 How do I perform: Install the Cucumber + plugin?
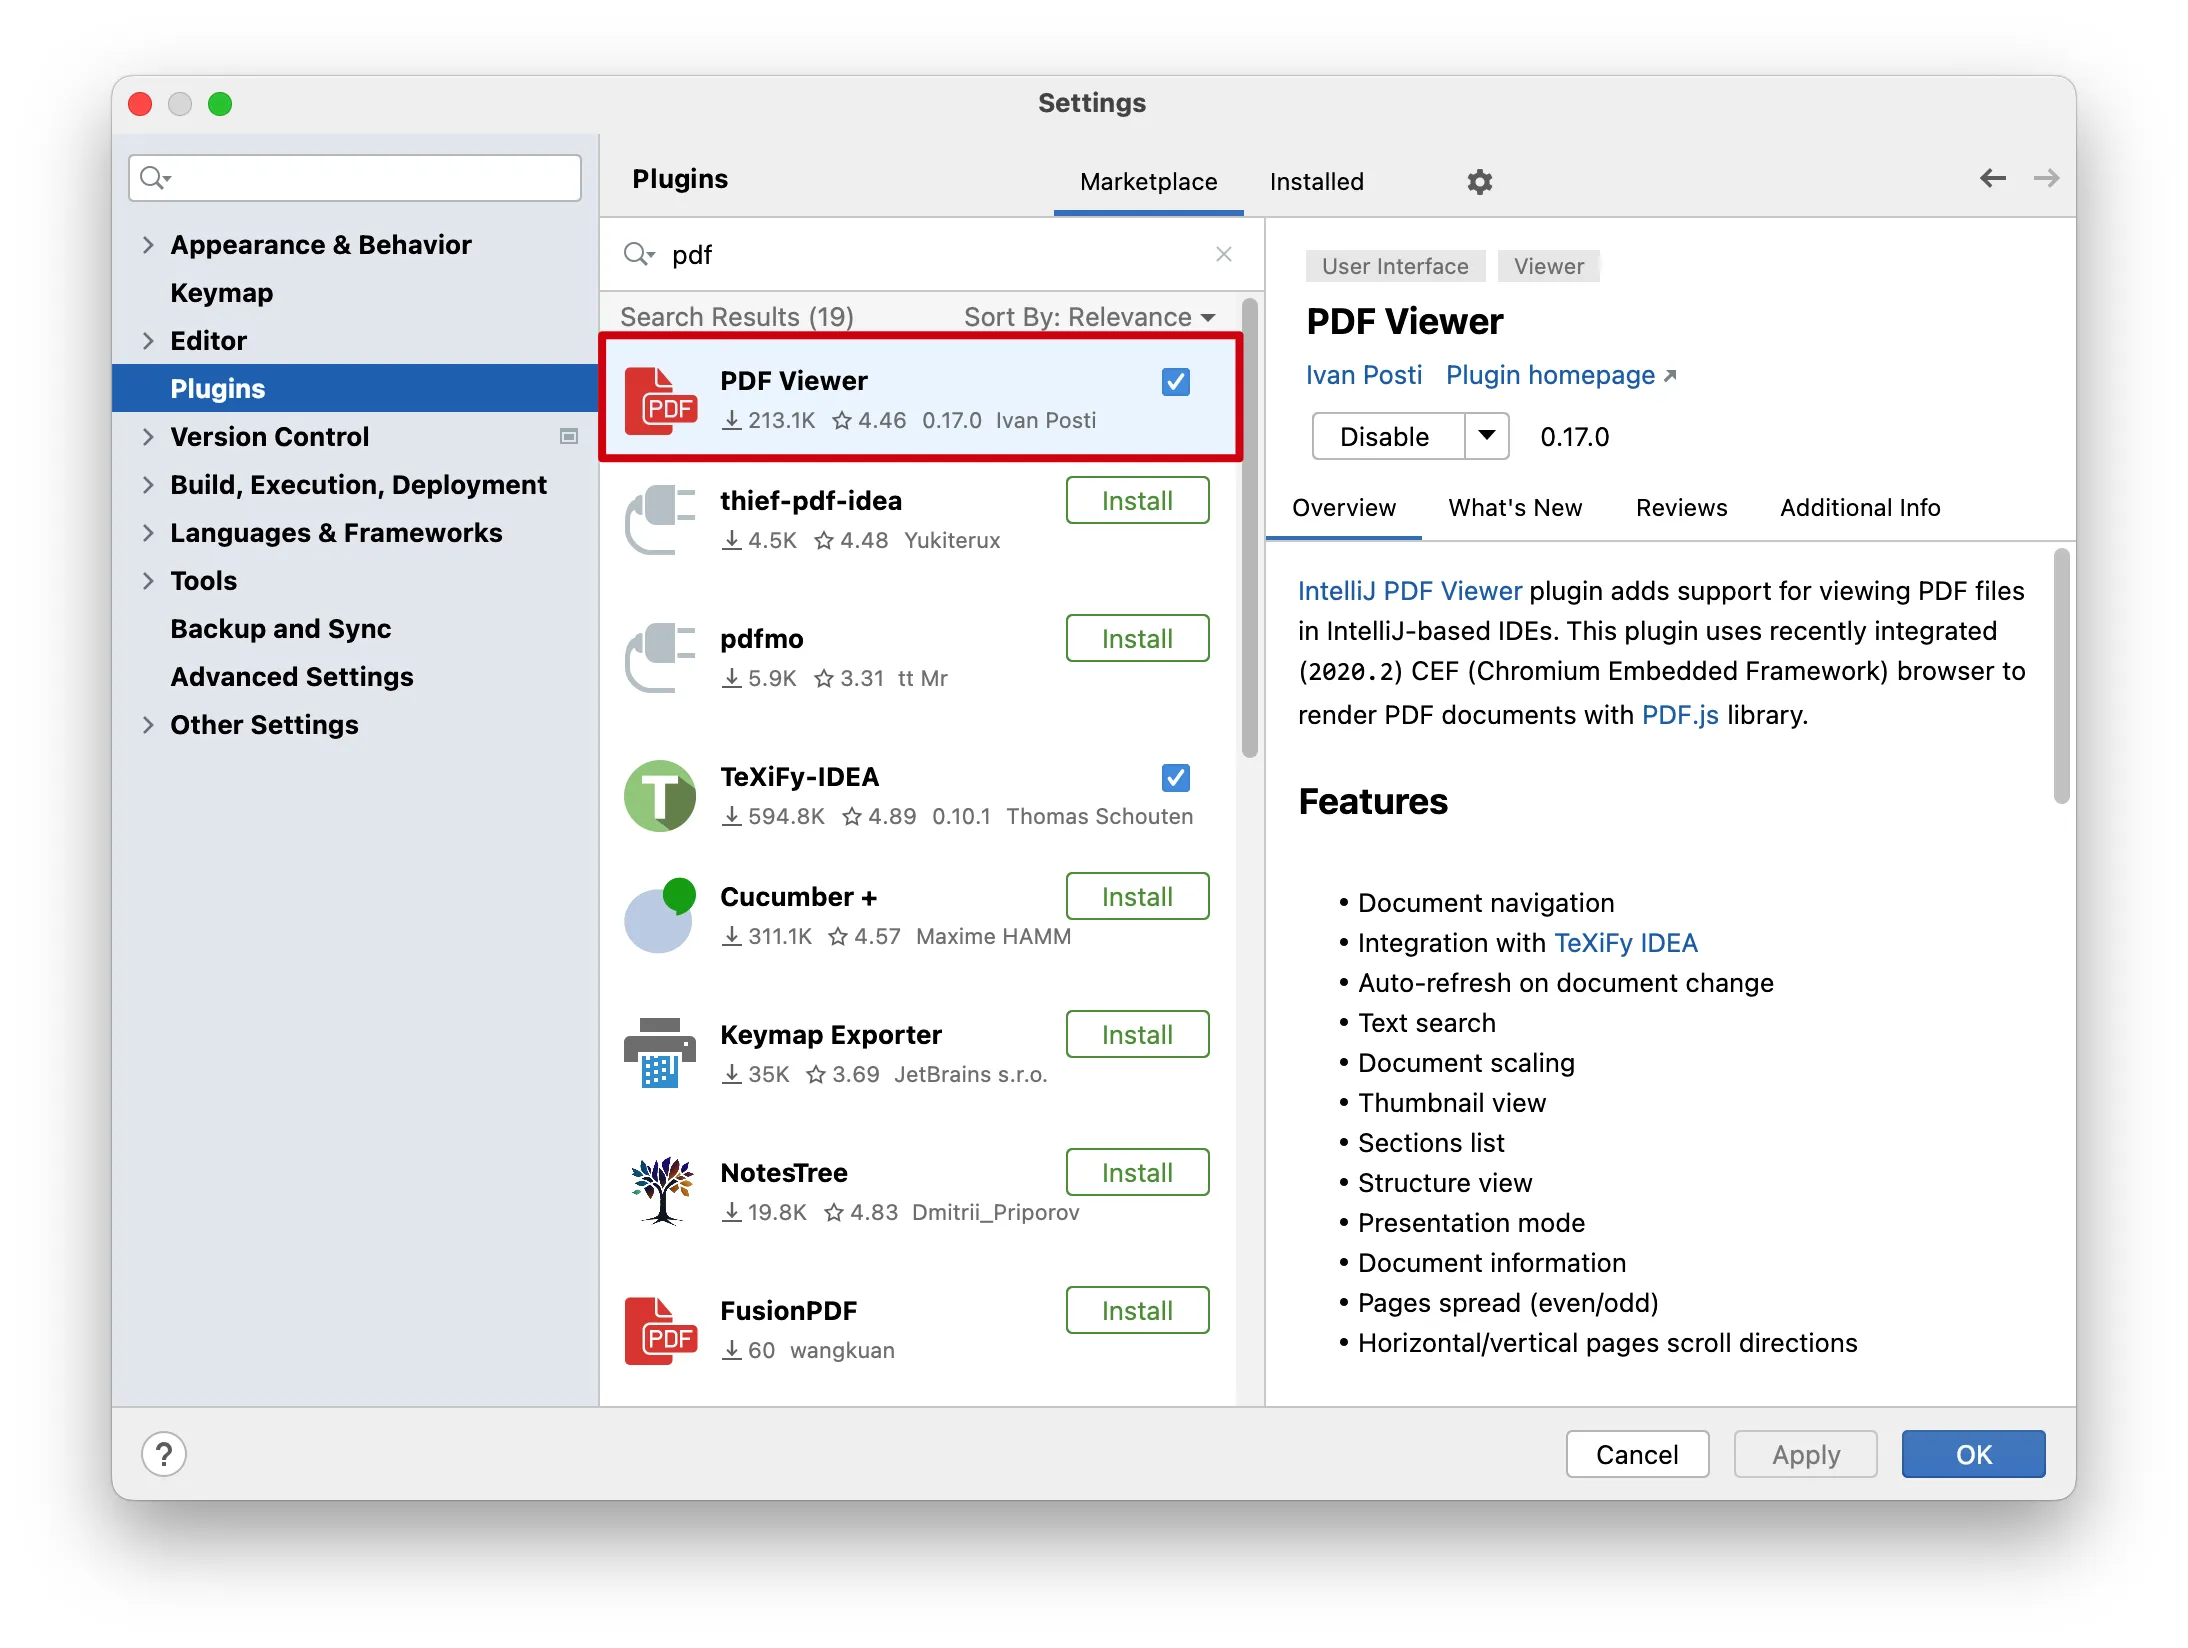click(1137, 896)
